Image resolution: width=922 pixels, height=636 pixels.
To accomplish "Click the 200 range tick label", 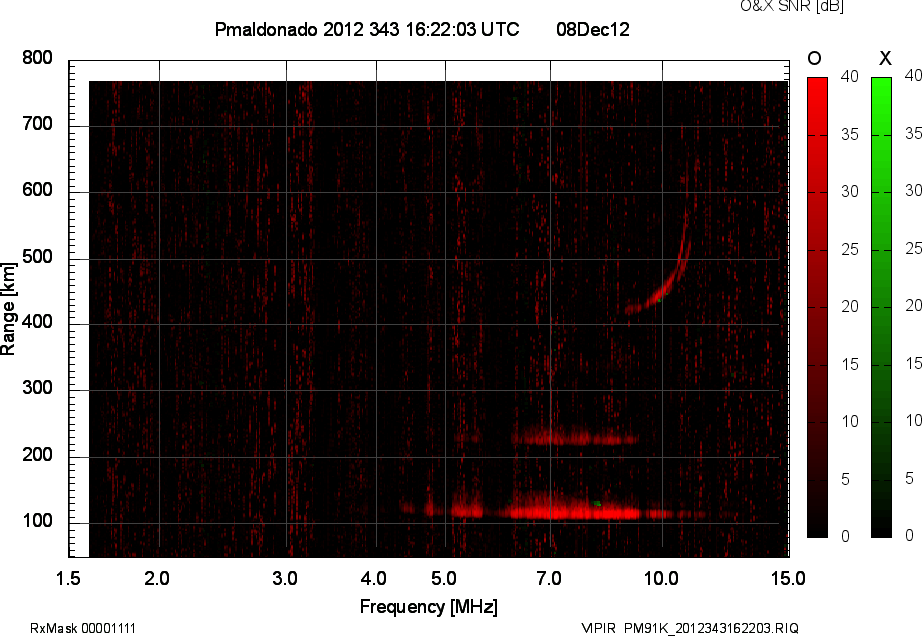I will point(37,455).
